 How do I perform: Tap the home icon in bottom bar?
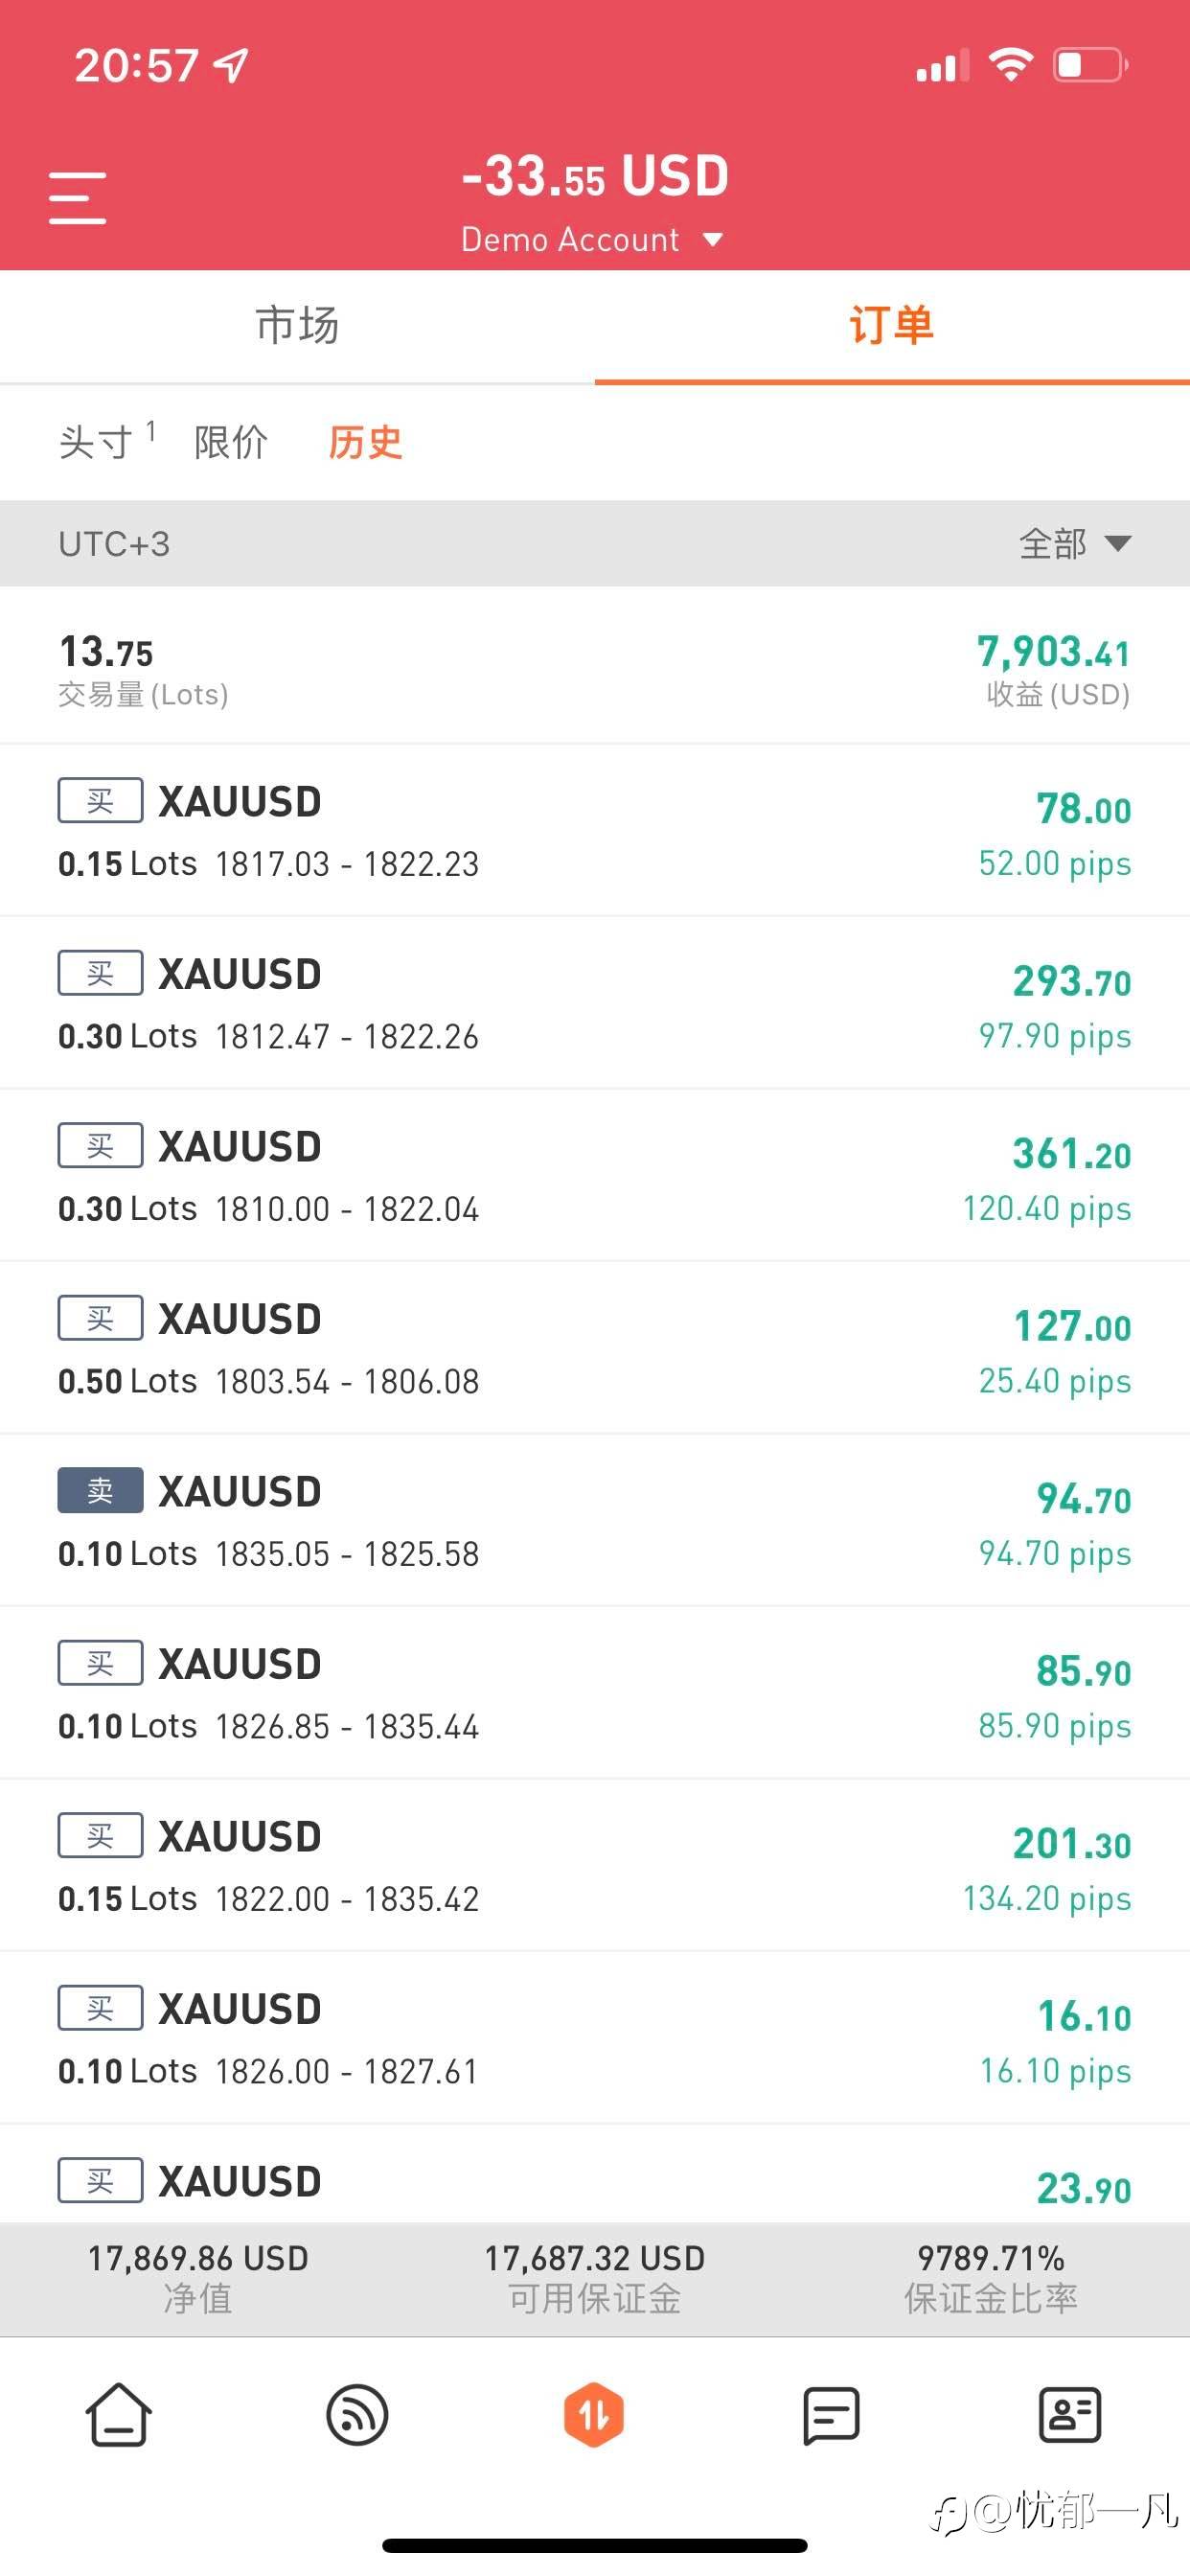pos(118,2415)
